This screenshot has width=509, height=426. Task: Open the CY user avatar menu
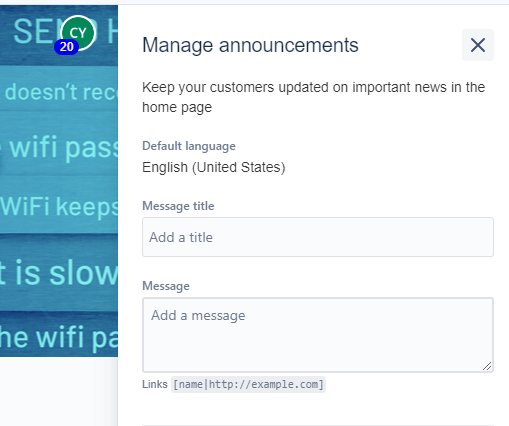(78, 33)
